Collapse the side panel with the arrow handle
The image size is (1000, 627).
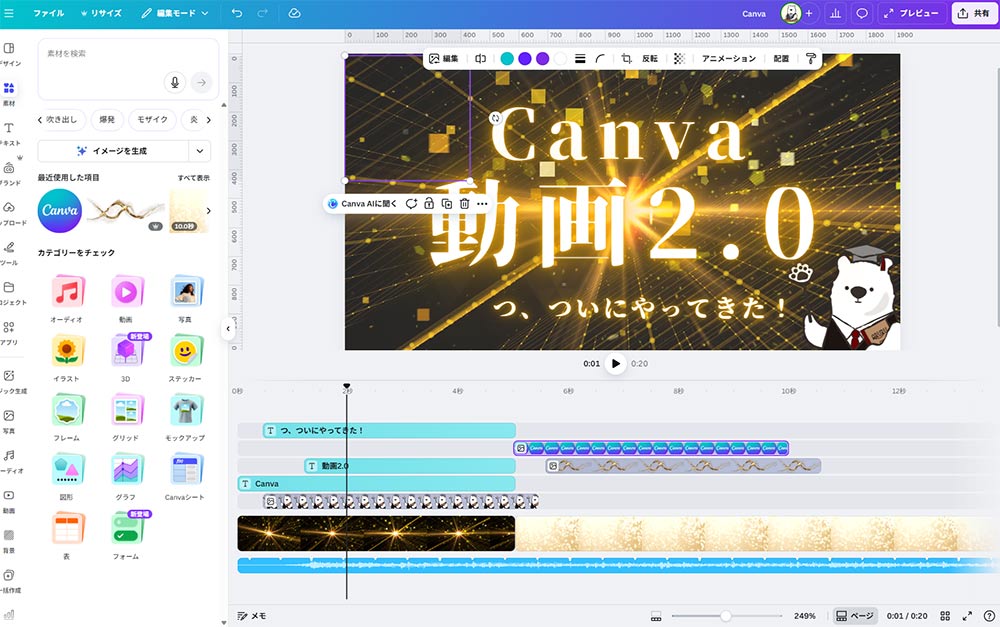[227, 328]
